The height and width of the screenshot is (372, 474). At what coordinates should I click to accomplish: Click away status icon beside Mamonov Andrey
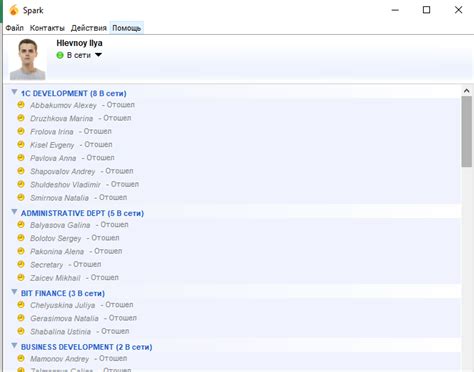coord(21,358)
